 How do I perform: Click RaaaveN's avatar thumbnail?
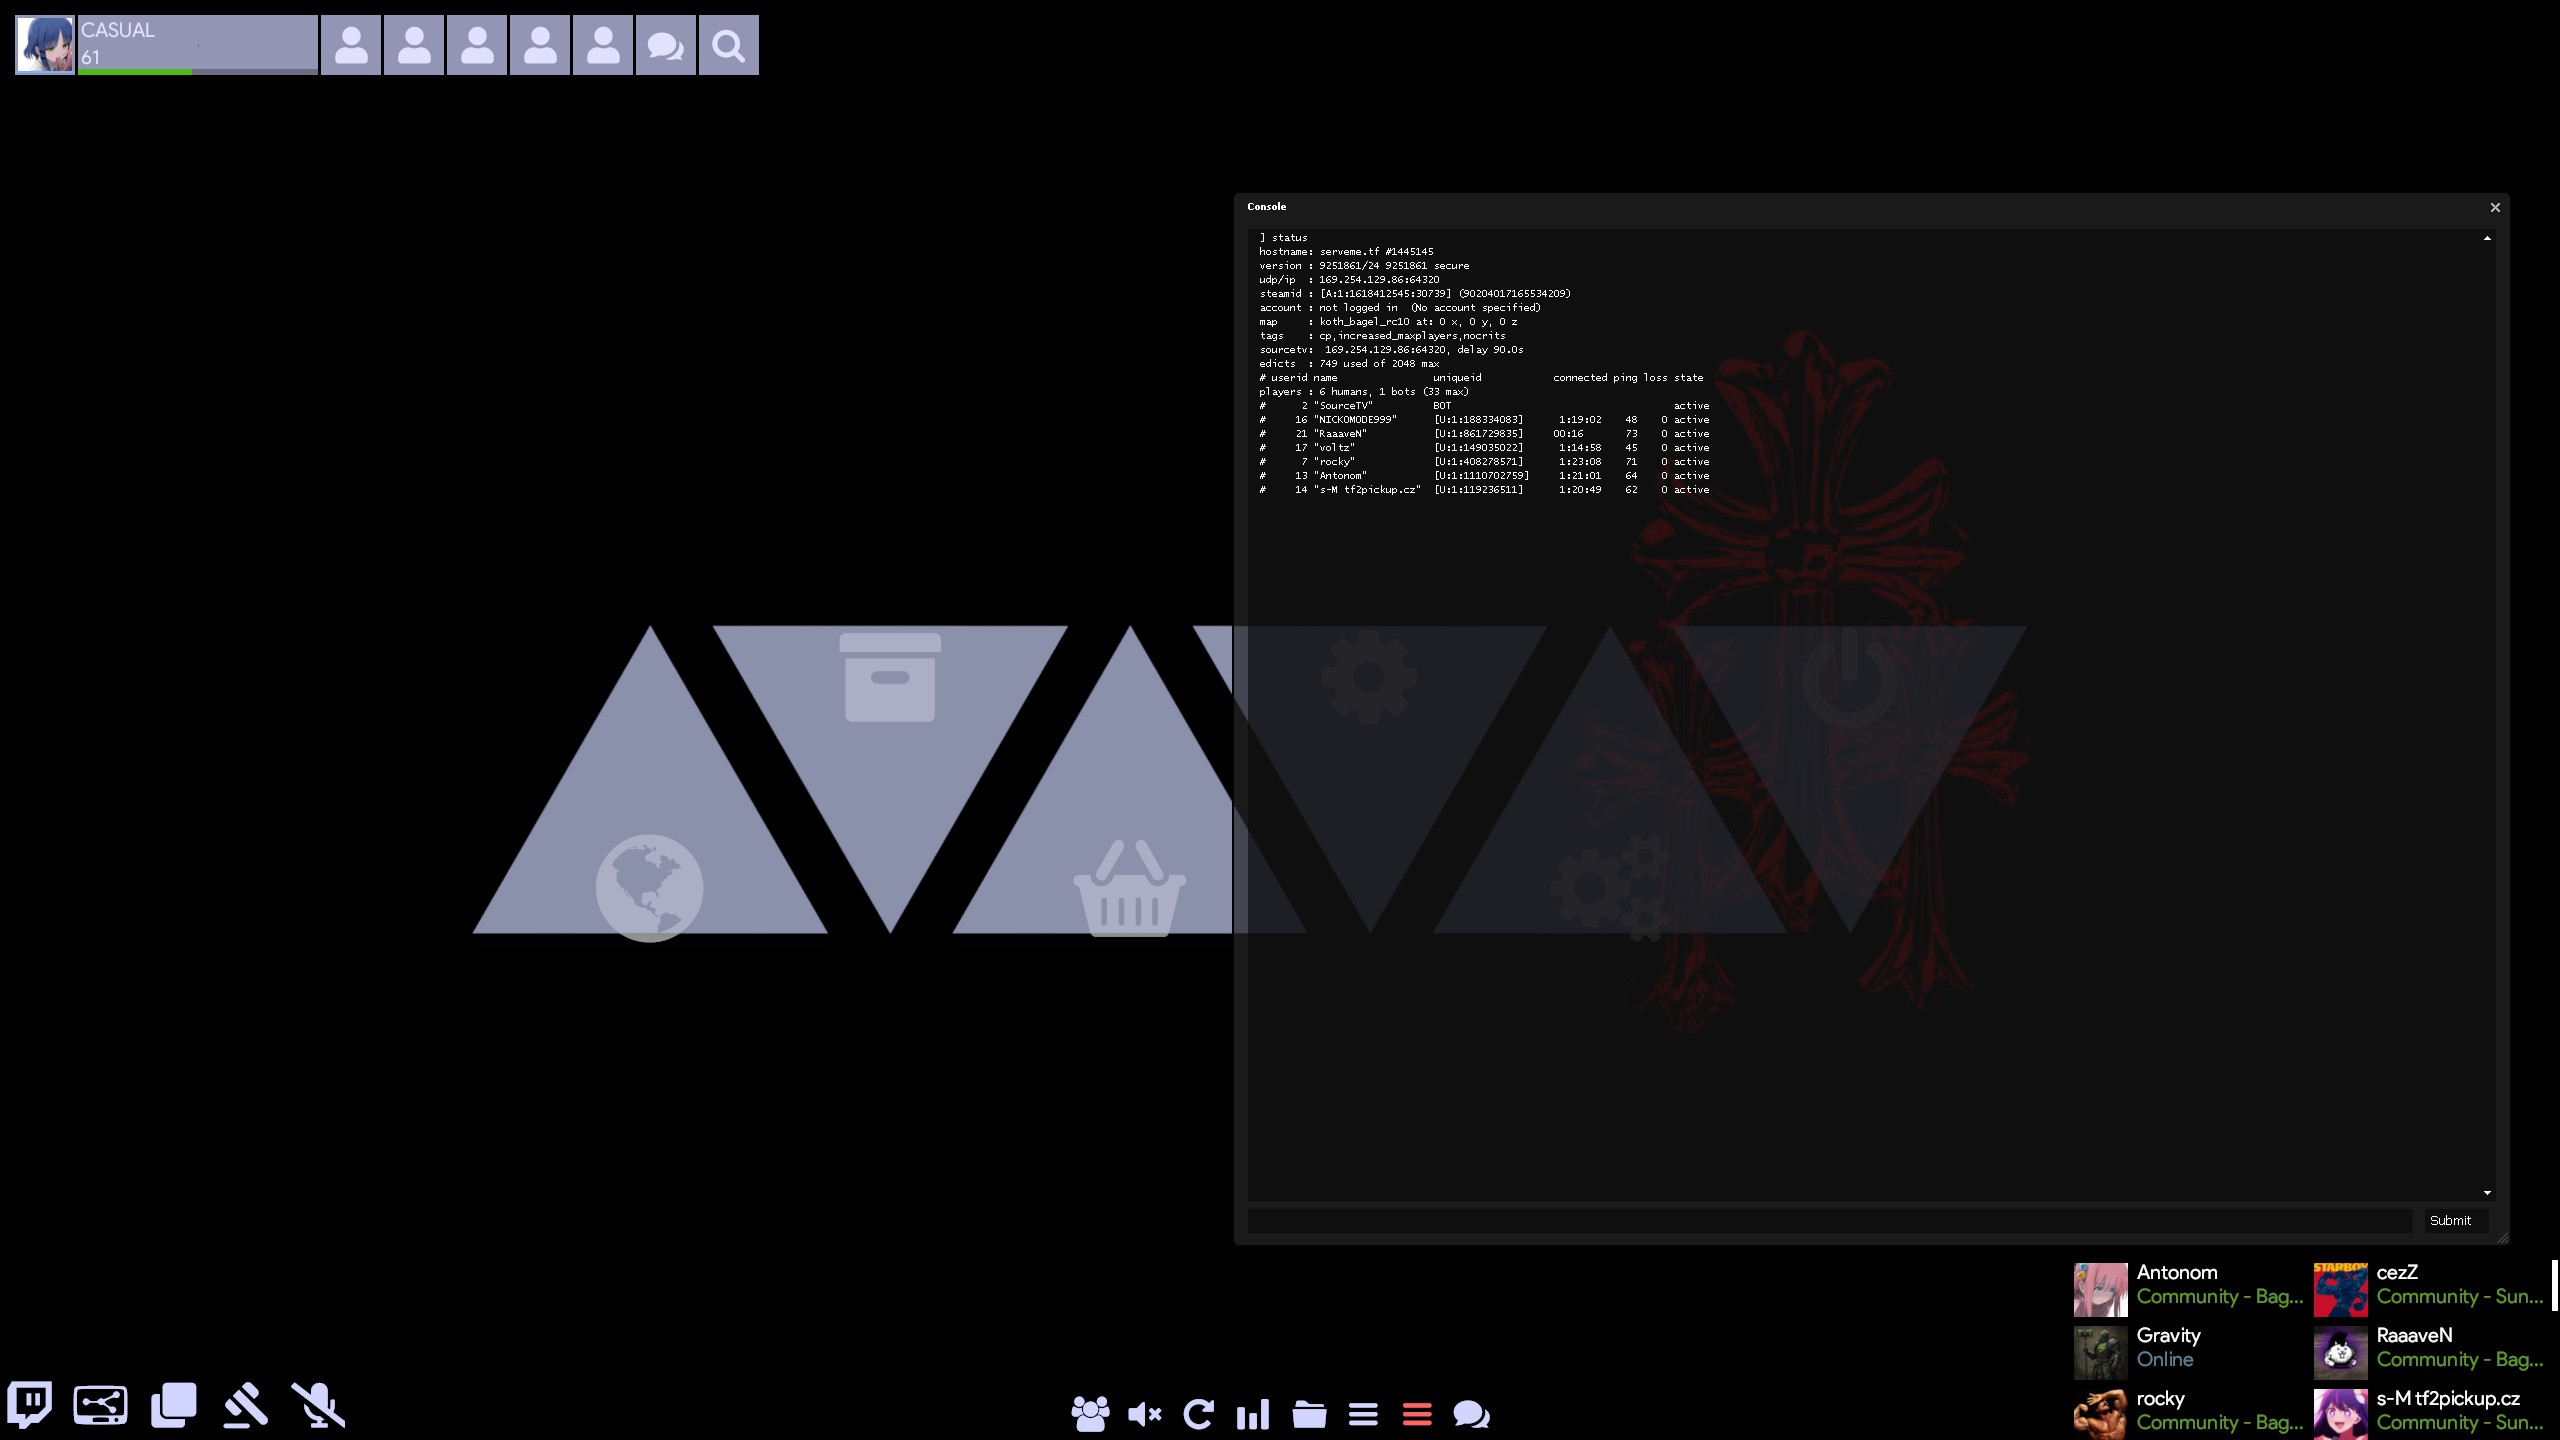click(x=2340, y=1352)
